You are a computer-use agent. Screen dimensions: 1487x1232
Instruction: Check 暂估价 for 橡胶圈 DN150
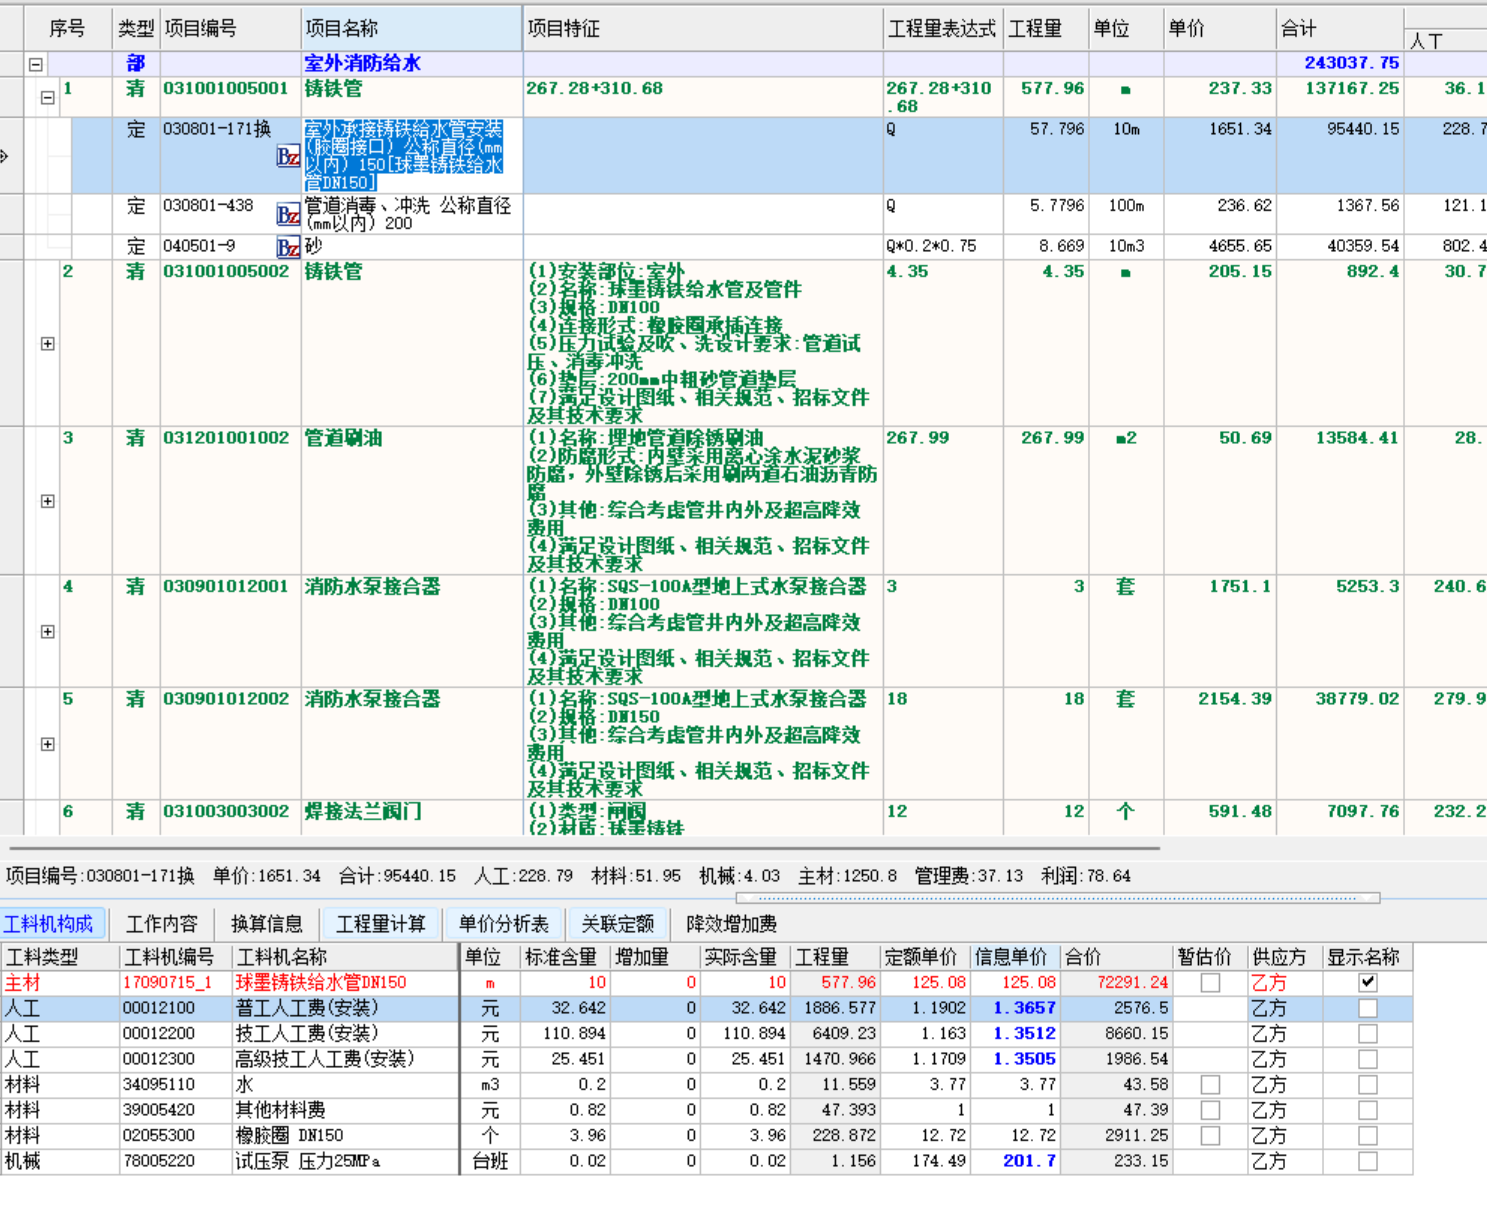coord(1210,1136)
